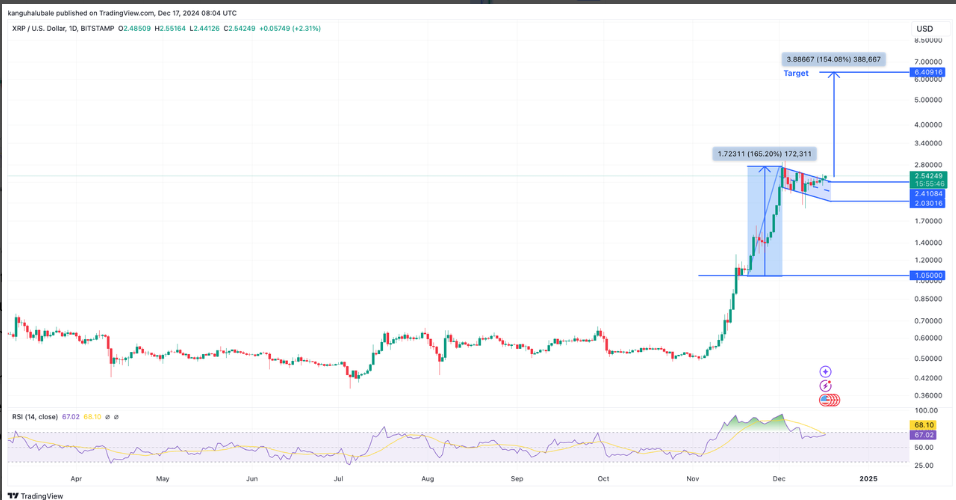Select the 1.05000 horizontal line price label
This screenshot has height=500, width=956.
click(x=926, y=275)
